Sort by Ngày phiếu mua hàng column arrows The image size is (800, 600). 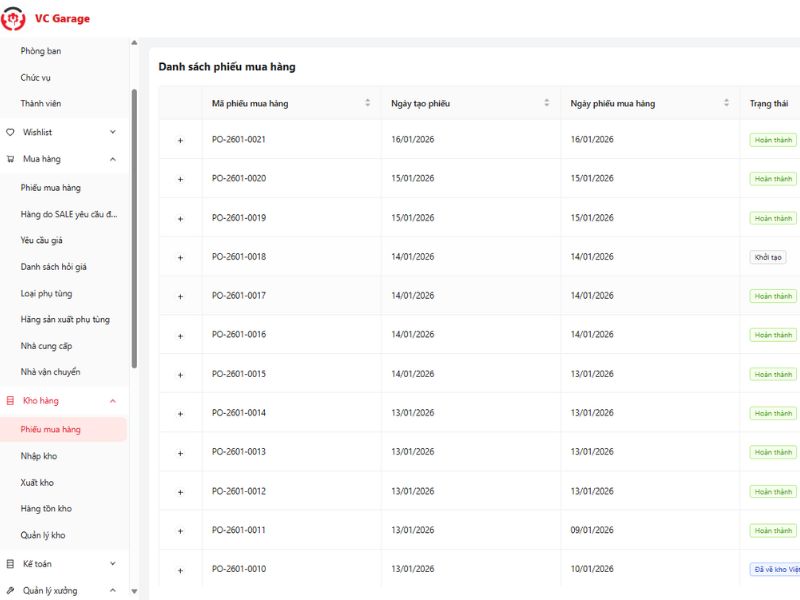pyautogui.click(x=727, y=103)
